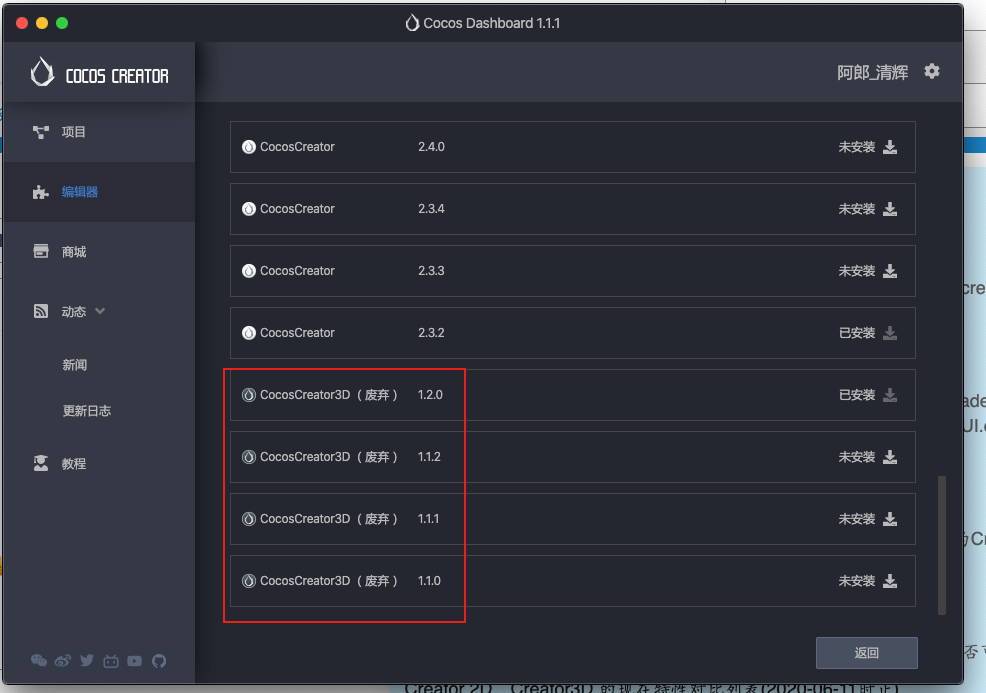Open WeChat social icon
Image resolution: width=986 pixels, height=693 pixels.
[39, 660]
